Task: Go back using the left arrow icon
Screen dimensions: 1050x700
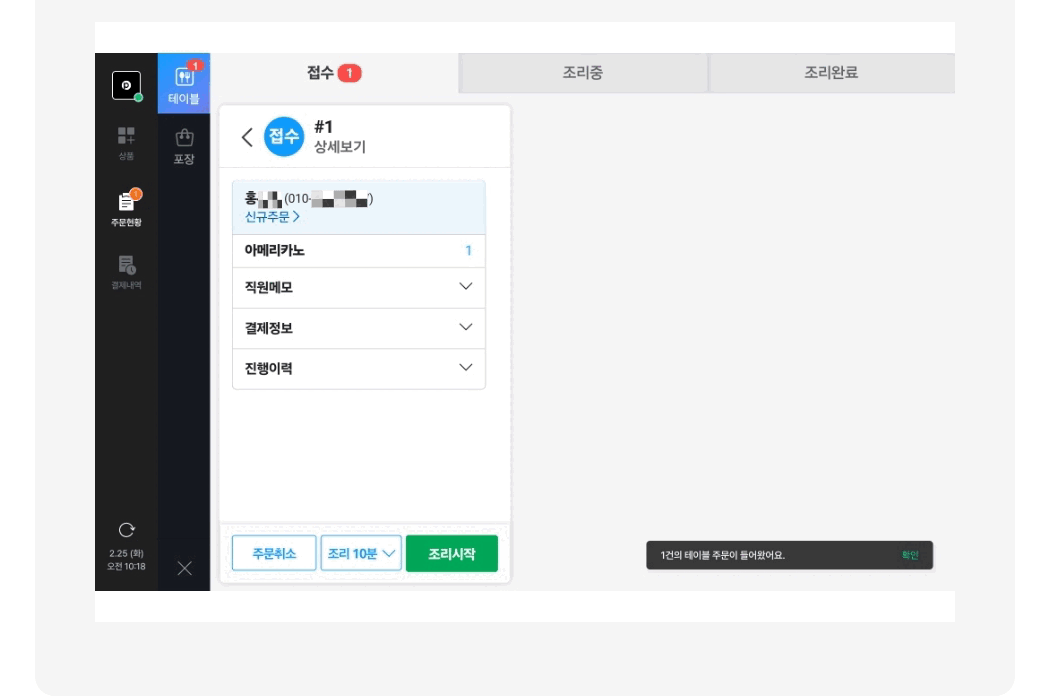Action: pyautogui.click(x=247, y=138)
